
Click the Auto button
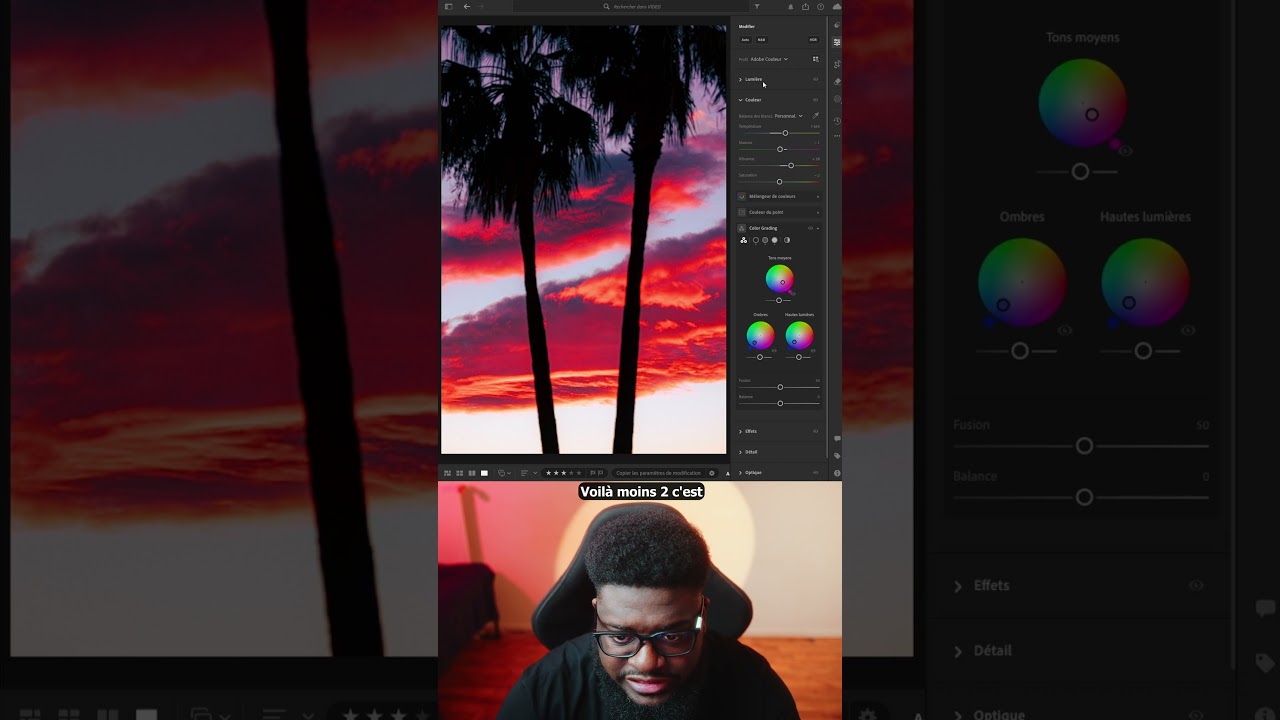[x=745, y=40]
